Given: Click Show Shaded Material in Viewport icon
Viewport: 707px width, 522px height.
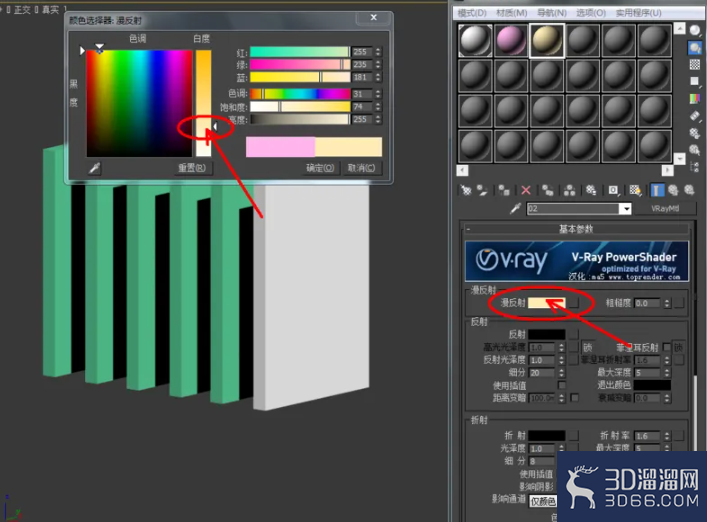Looking at the screenshot, I should click(635, 190).
